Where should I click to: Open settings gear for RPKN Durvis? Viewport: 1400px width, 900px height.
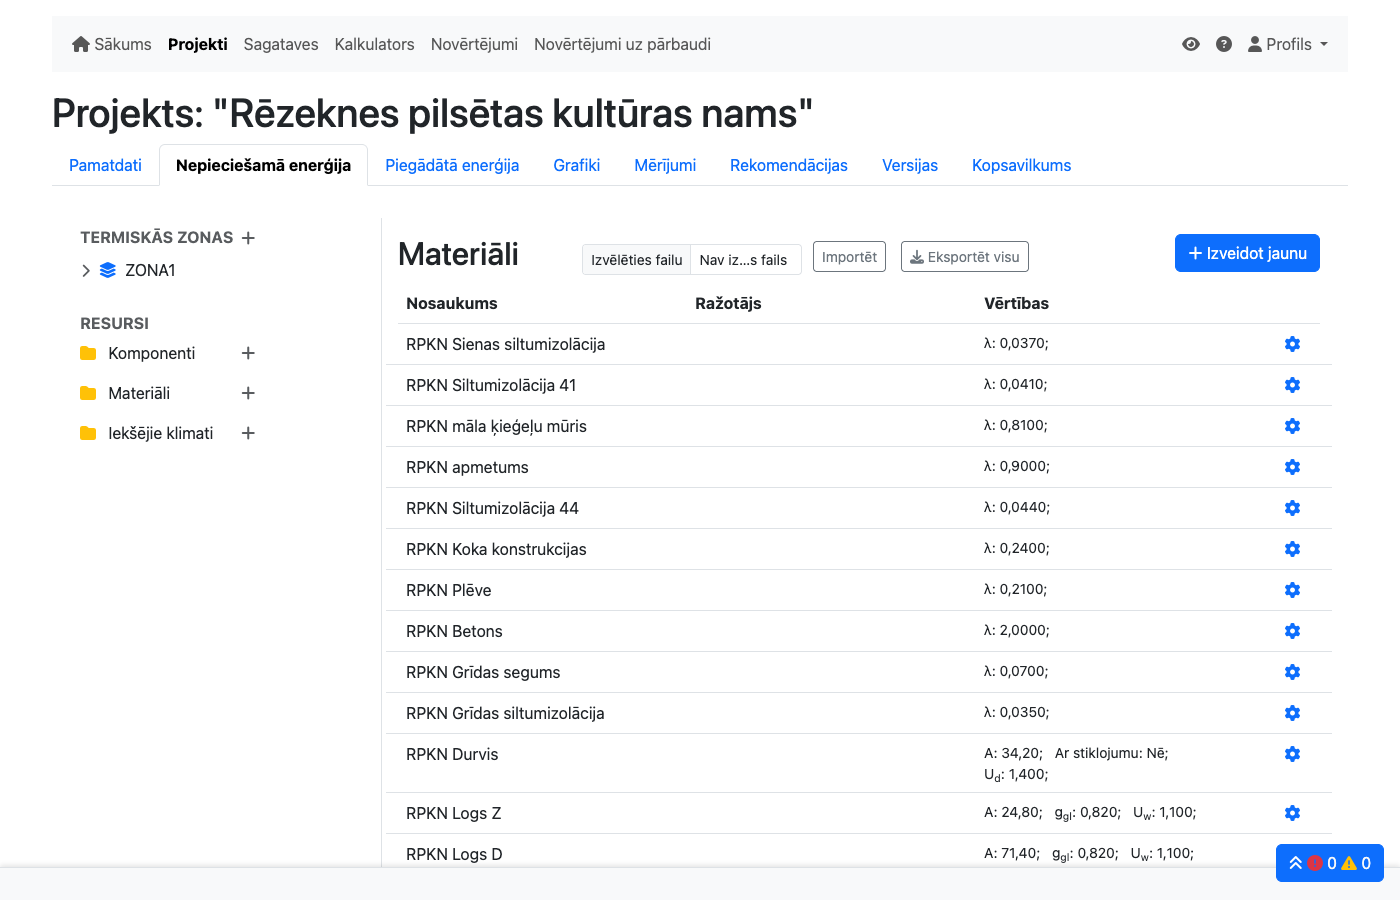pos(1292,754)
